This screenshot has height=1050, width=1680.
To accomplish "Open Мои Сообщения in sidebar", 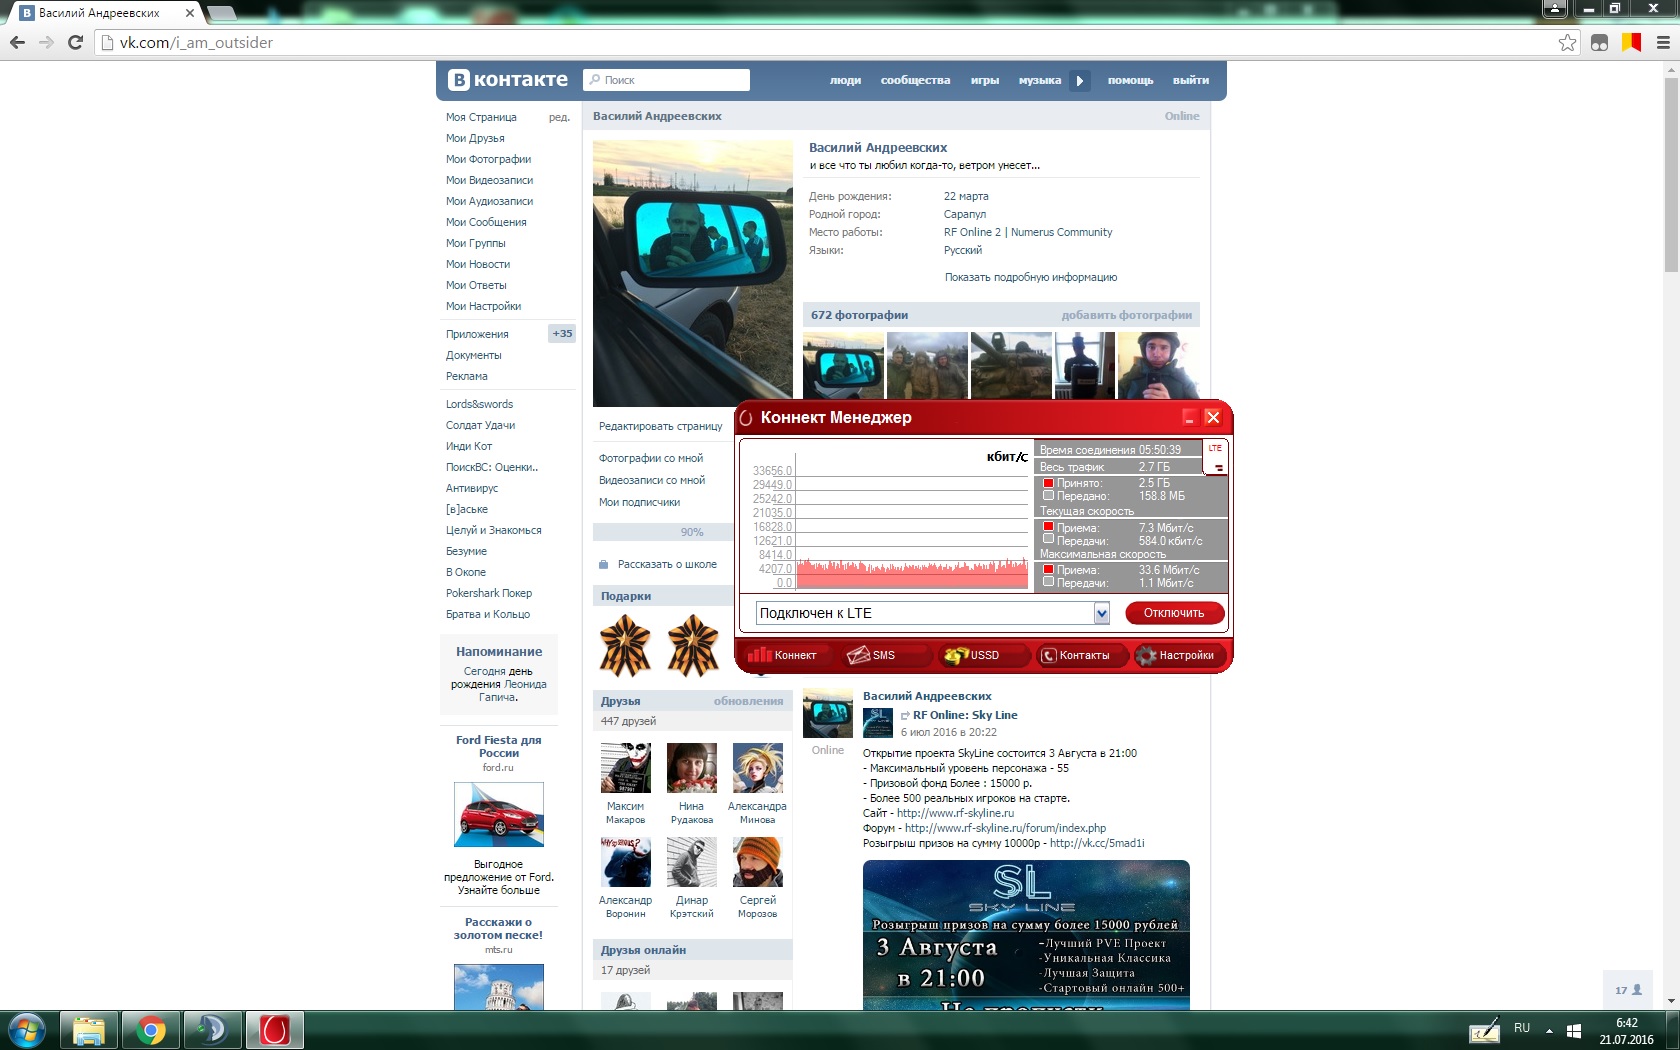I will 486,222.
